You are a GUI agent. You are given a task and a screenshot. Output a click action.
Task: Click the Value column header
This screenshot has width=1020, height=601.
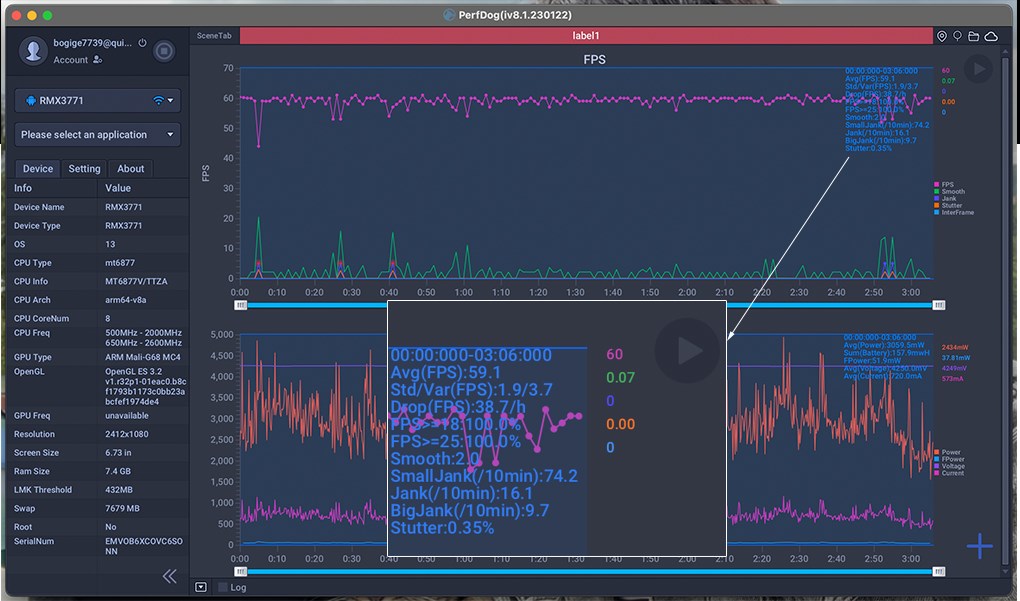click(118, 188)
